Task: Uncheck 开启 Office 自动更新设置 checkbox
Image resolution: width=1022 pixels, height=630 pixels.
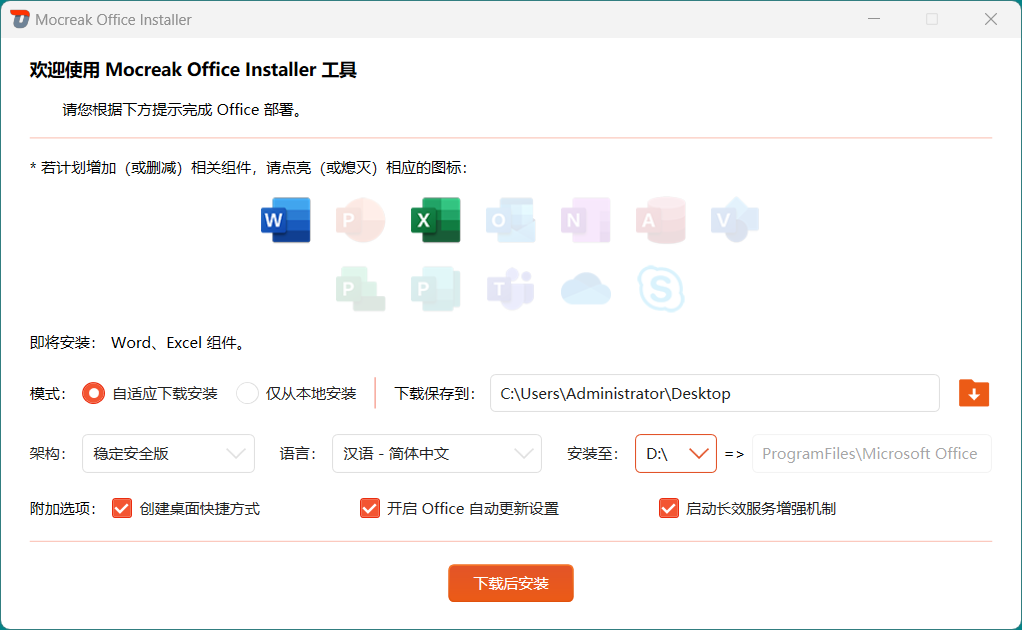Action: pyautogui.click(x=370, y=508)
